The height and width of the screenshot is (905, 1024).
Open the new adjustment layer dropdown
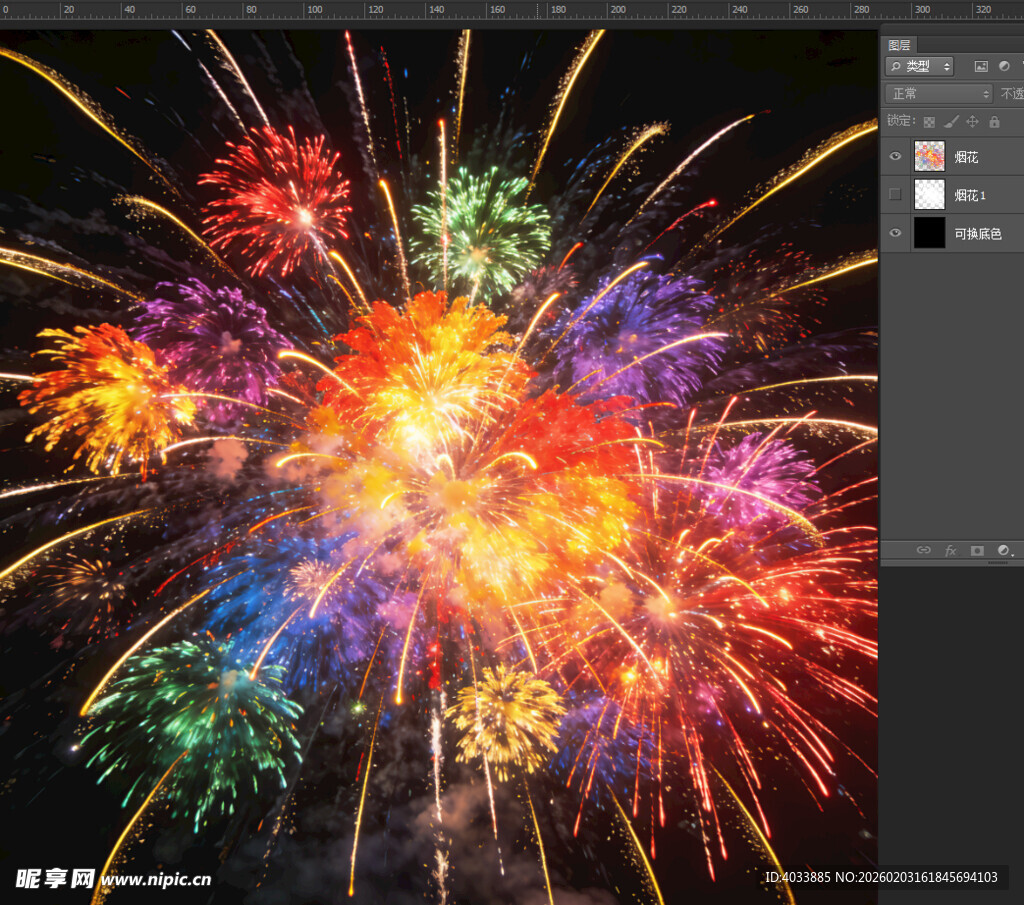[1004, 550]
